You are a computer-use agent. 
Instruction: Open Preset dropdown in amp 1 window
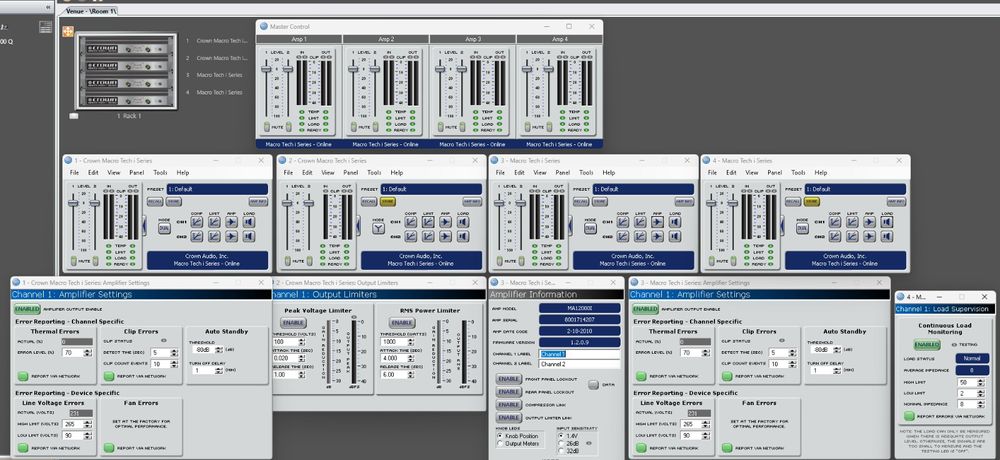217,189
